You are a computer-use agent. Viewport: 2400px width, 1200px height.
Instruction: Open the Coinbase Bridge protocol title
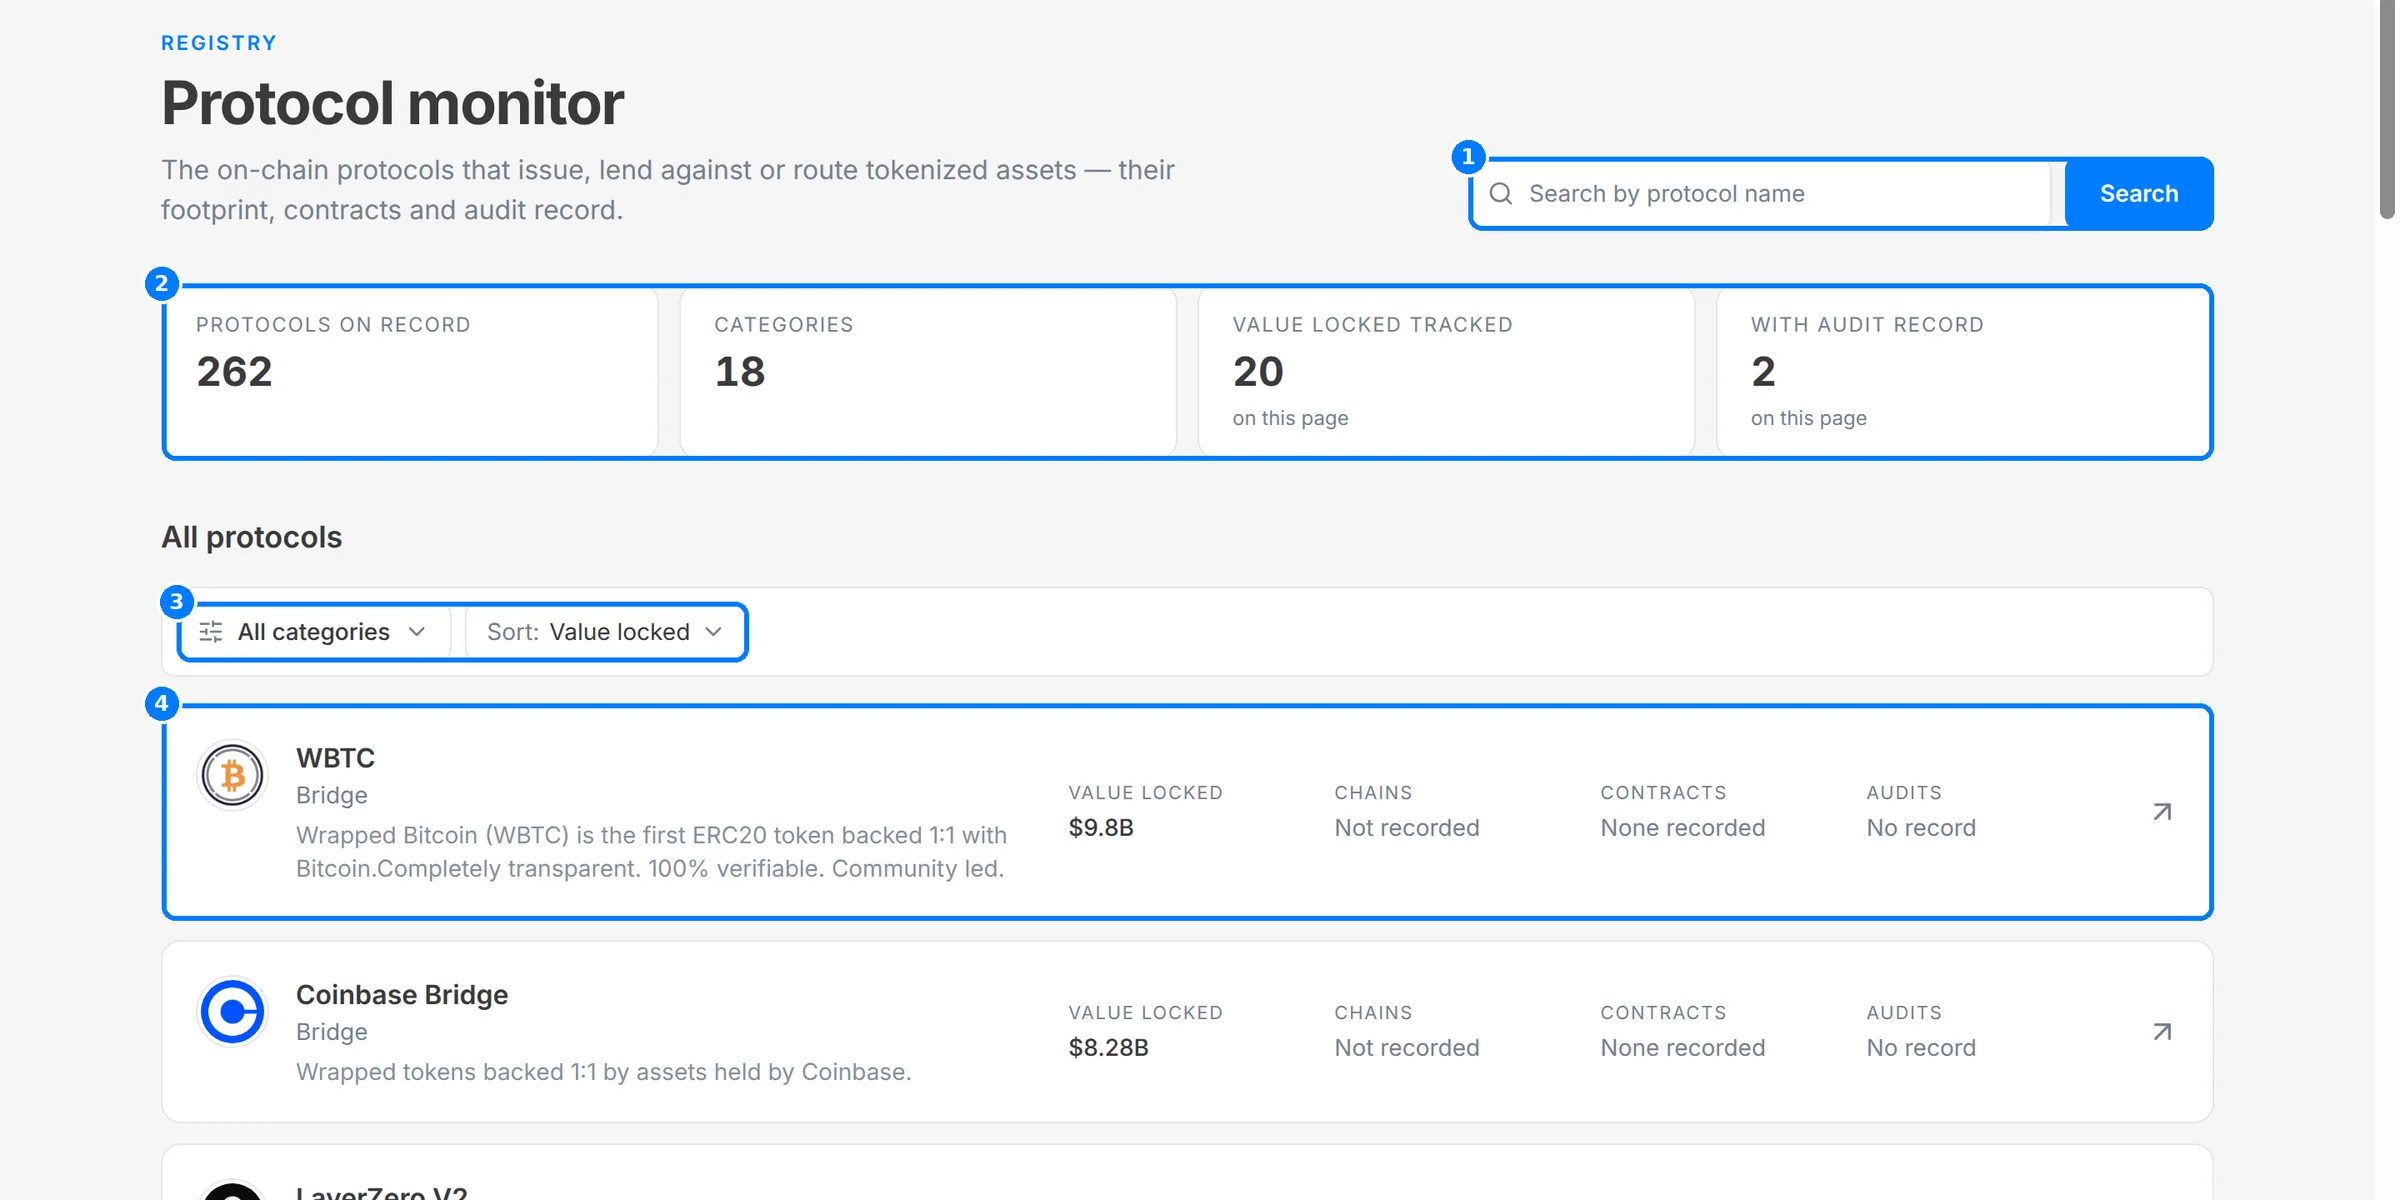(402, 995)
